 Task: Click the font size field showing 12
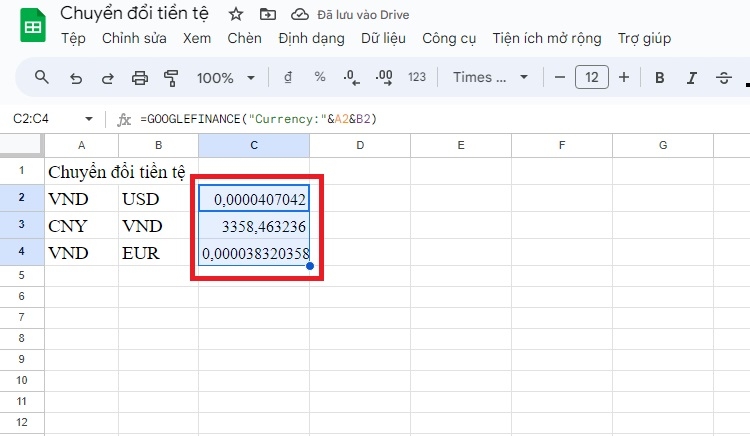592,77
